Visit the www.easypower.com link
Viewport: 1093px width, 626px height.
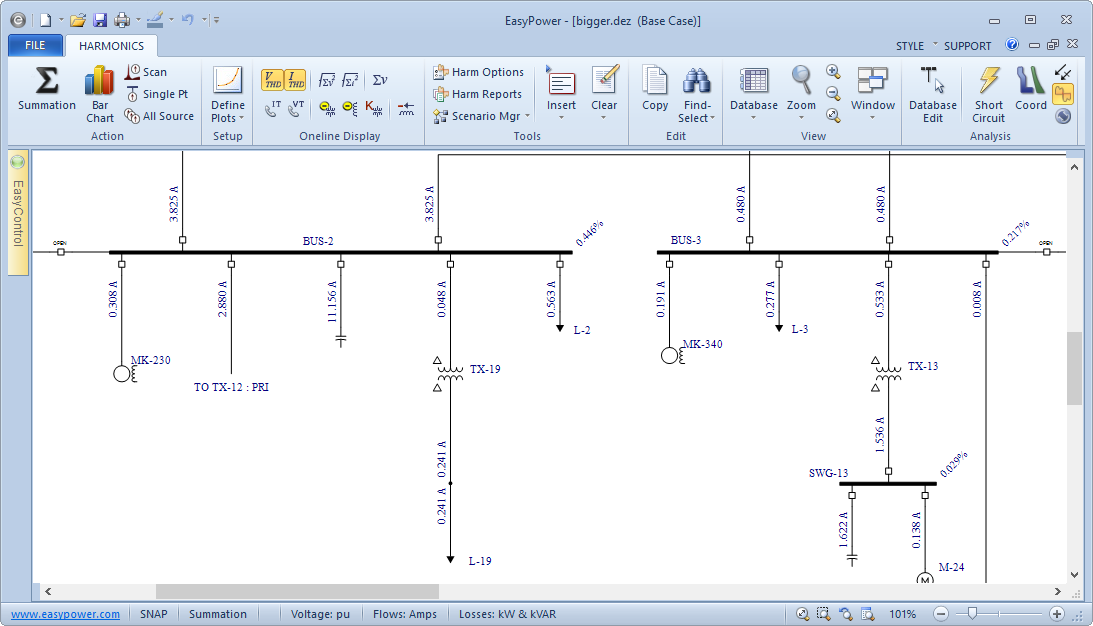point(66,614)
